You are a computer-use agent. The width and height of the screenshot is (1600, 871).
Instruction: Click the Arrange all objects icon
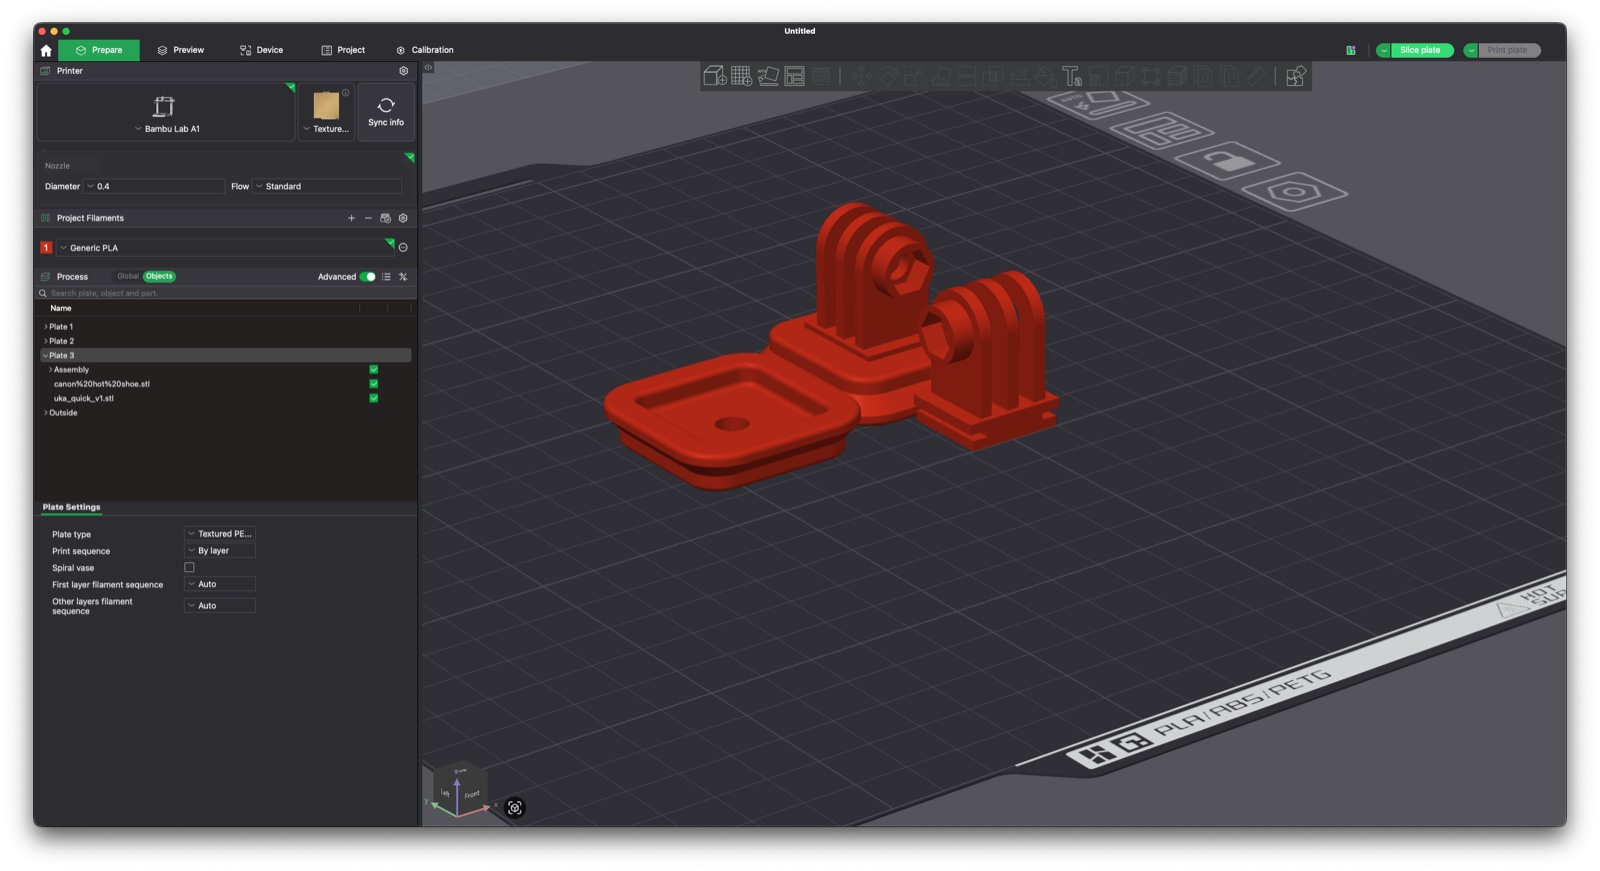(794, 76)
